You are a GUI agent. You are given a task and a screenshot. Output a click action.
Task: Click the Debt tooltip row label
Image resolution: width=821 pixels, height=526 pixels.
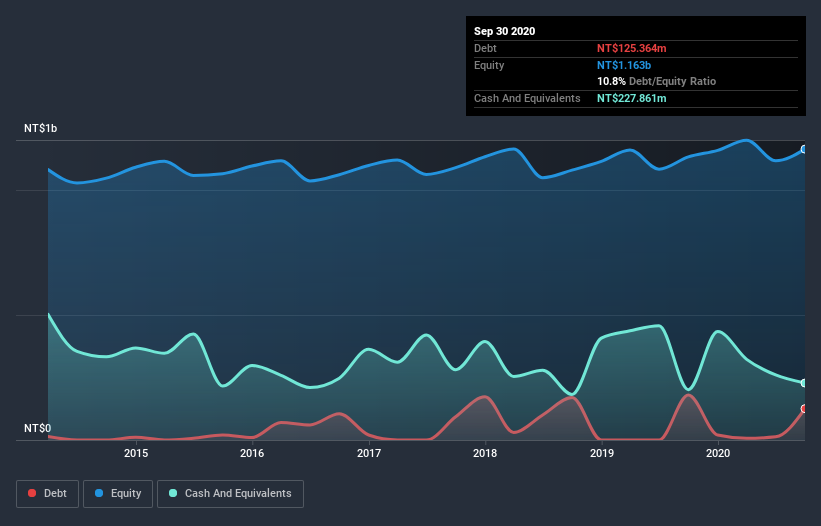click(485, 48)
